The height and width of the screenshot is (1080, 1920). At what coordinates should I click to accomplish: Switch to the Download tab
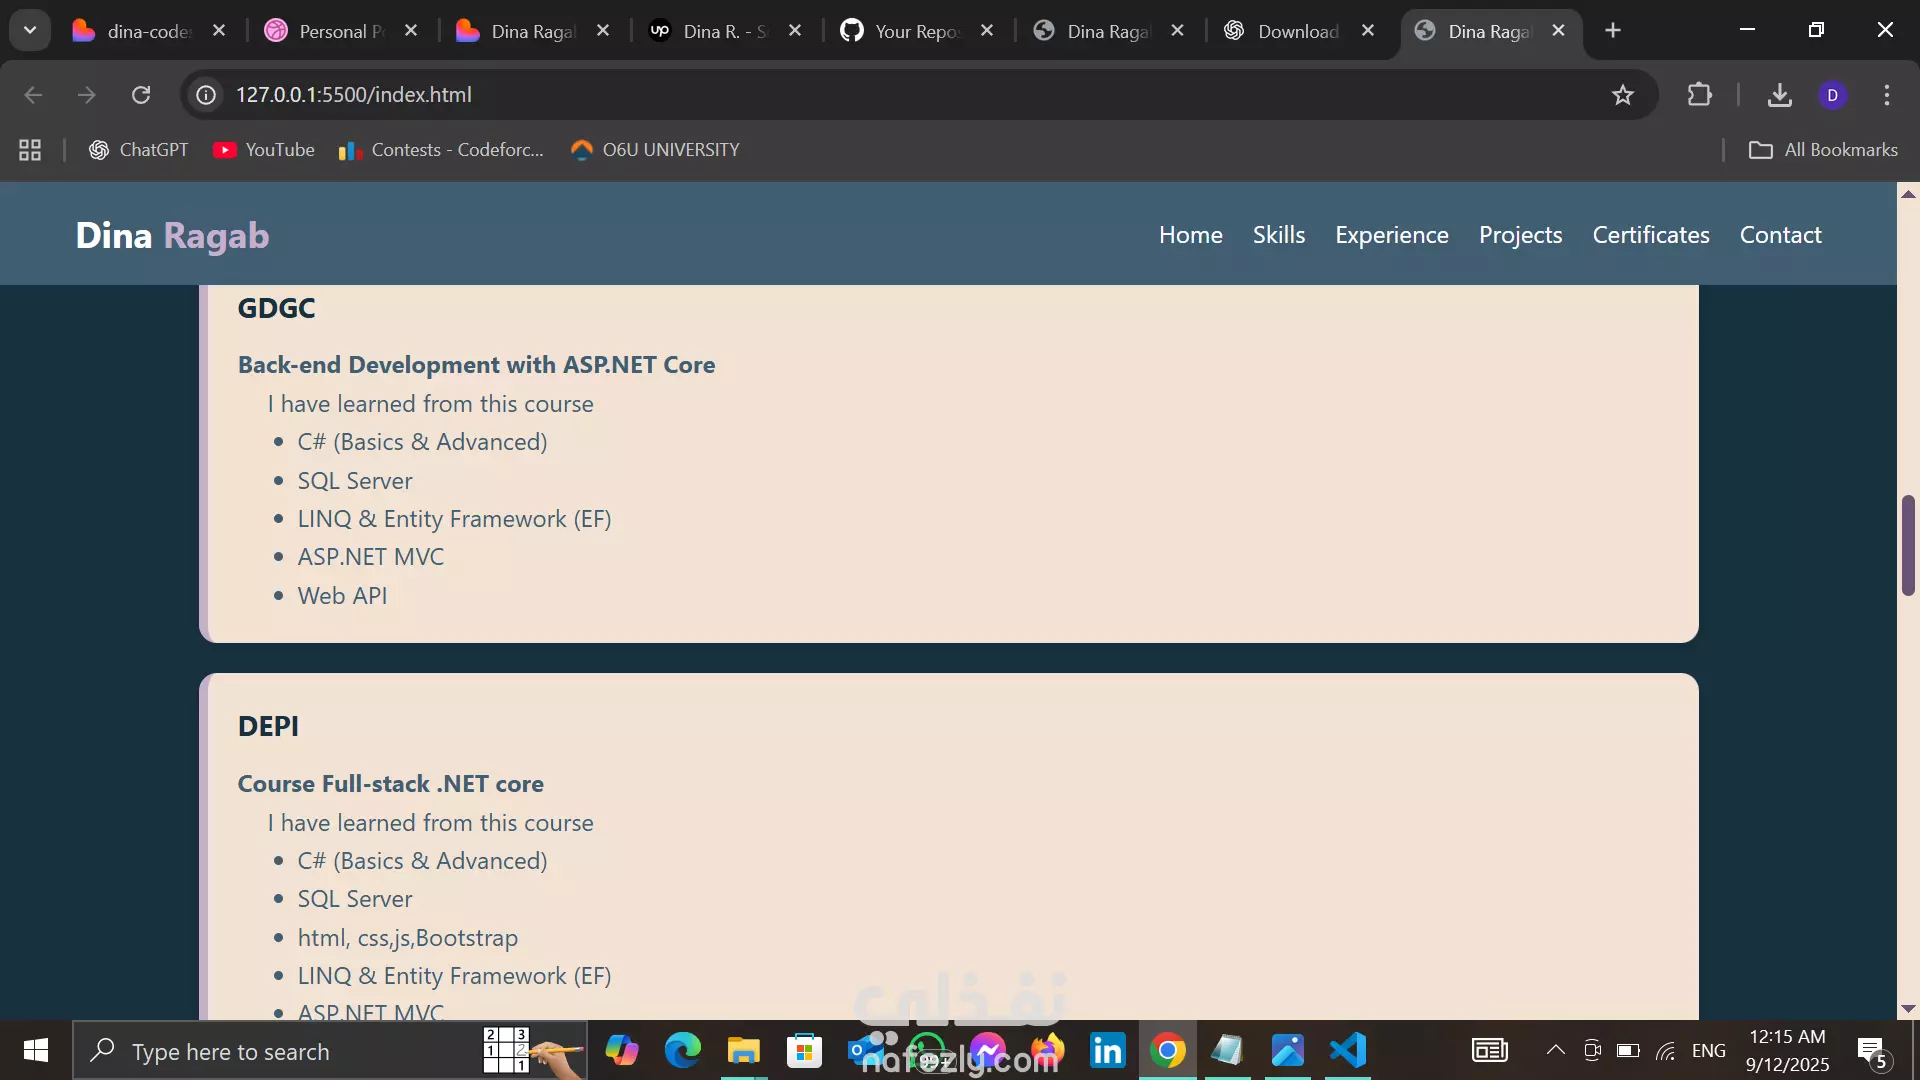[x=1290, y=31]
